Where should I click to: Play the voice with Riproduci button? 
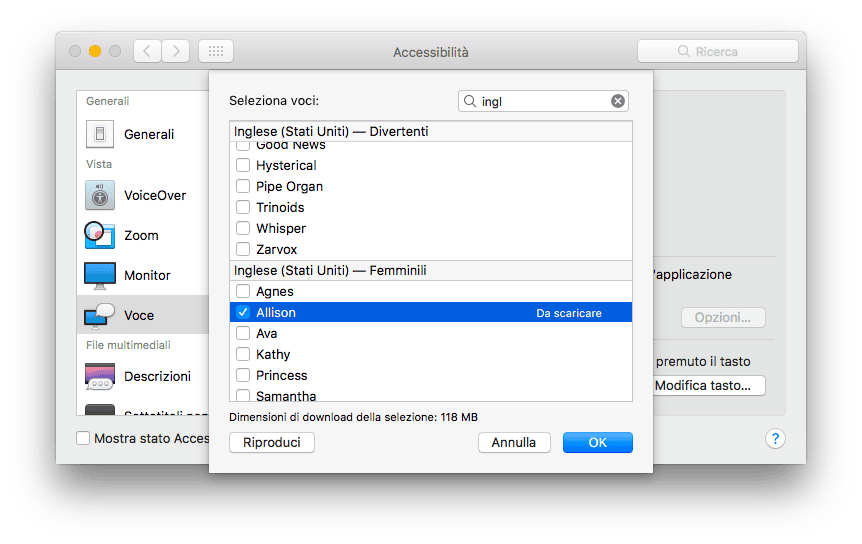click(x=272, y=442)
